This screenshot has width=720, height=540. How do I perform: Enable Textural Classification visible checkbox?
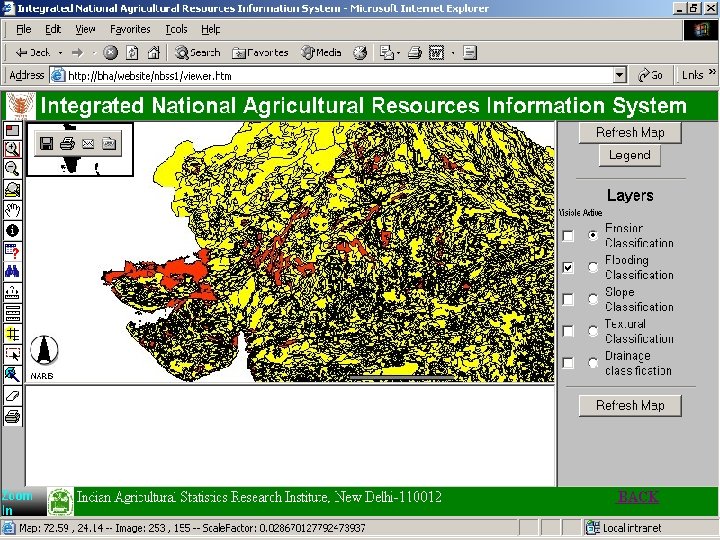[568, 331]
